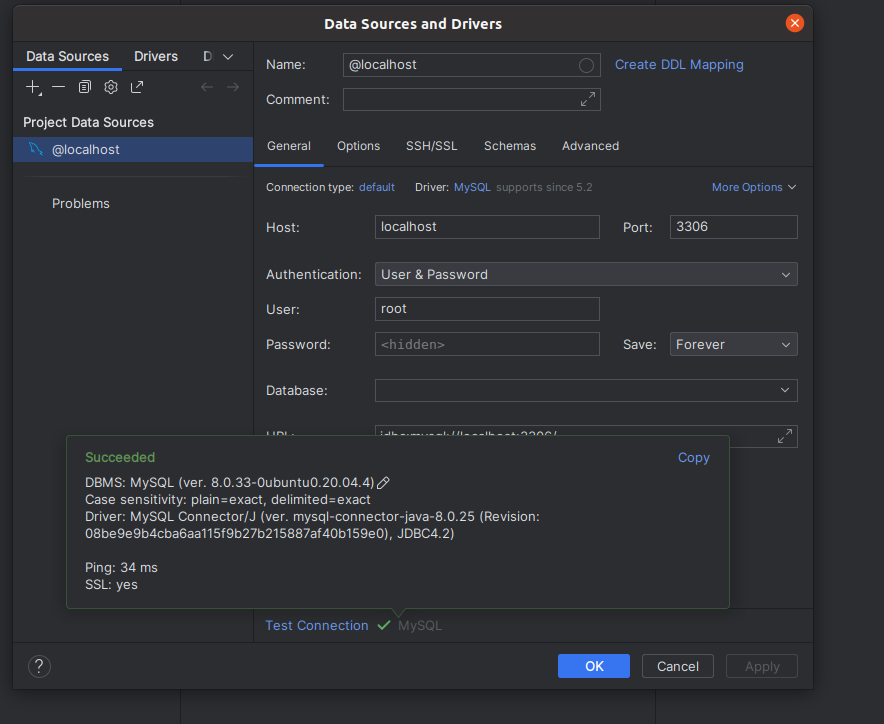Click the Apply button
884x724 pixels.
(x=762, y=666)
